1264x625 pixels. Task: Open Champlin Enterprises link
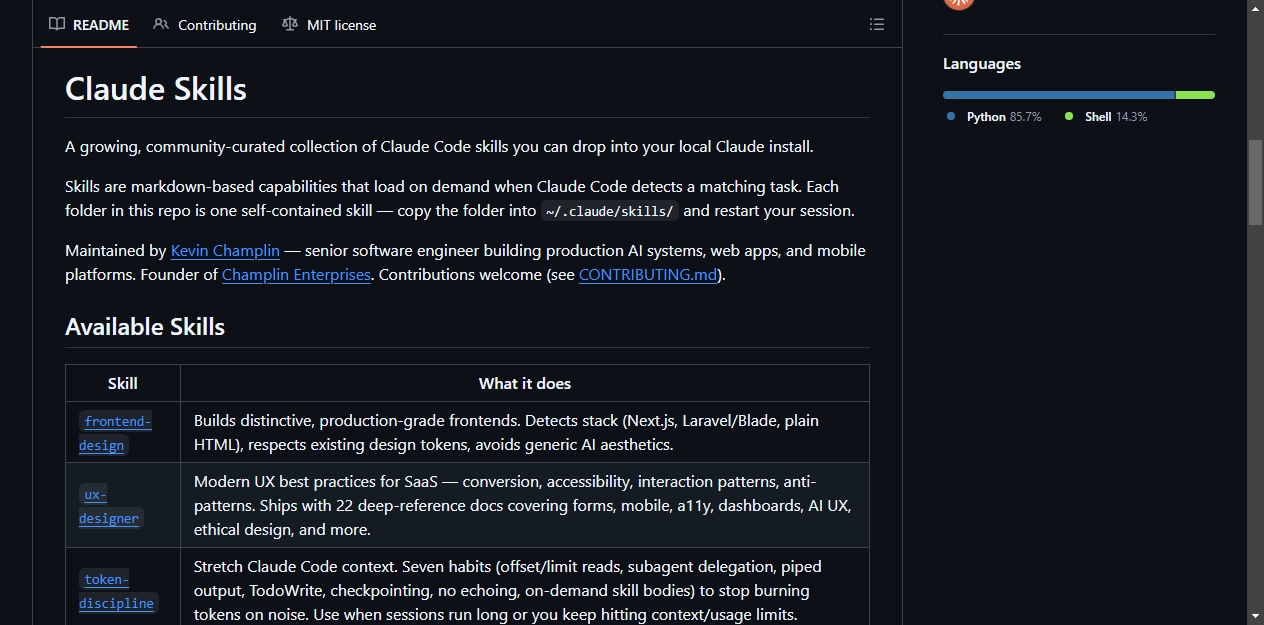296,274
